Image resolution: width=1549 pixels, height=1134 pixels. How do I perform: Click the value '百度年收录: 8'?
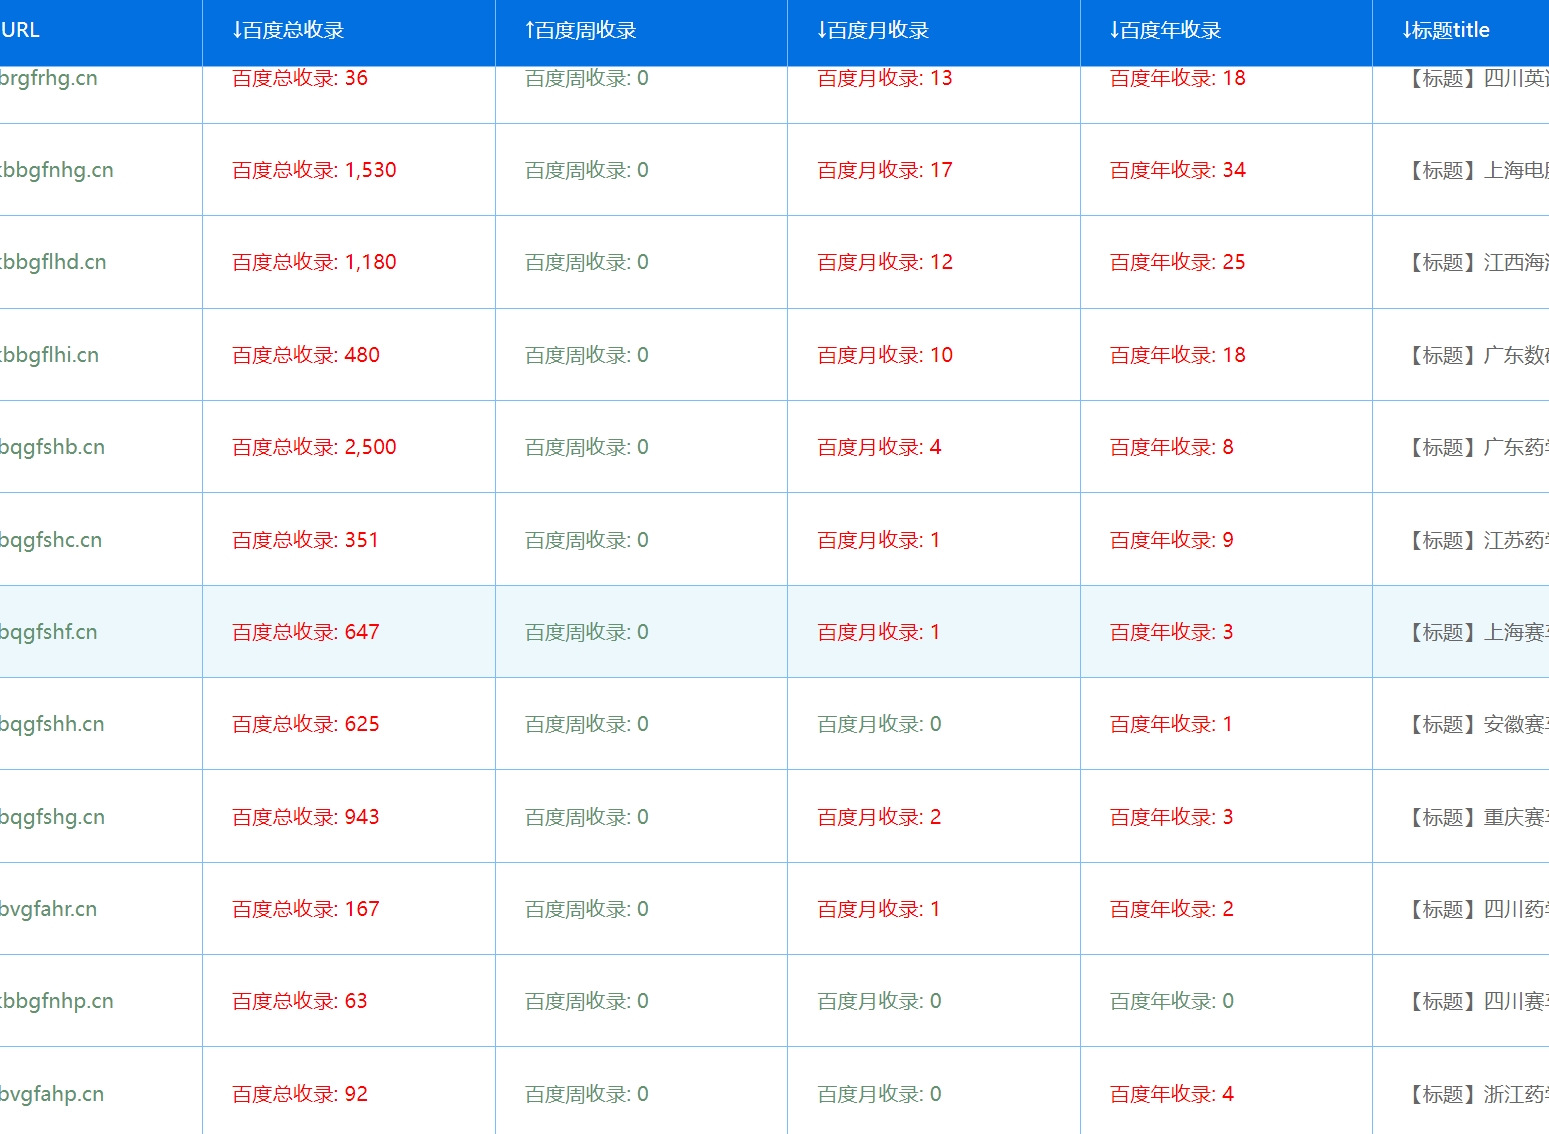coord(1172,447)
